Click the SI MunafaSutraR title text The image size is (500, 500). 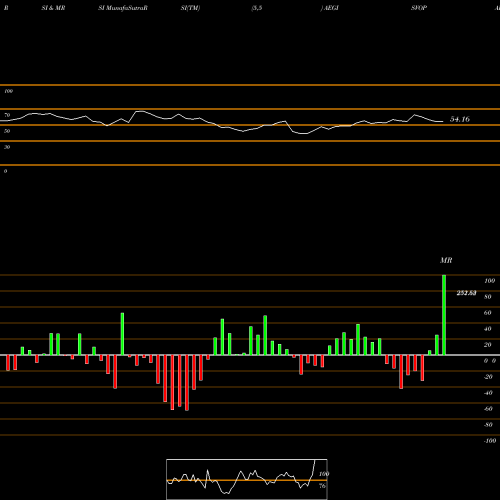123,8
